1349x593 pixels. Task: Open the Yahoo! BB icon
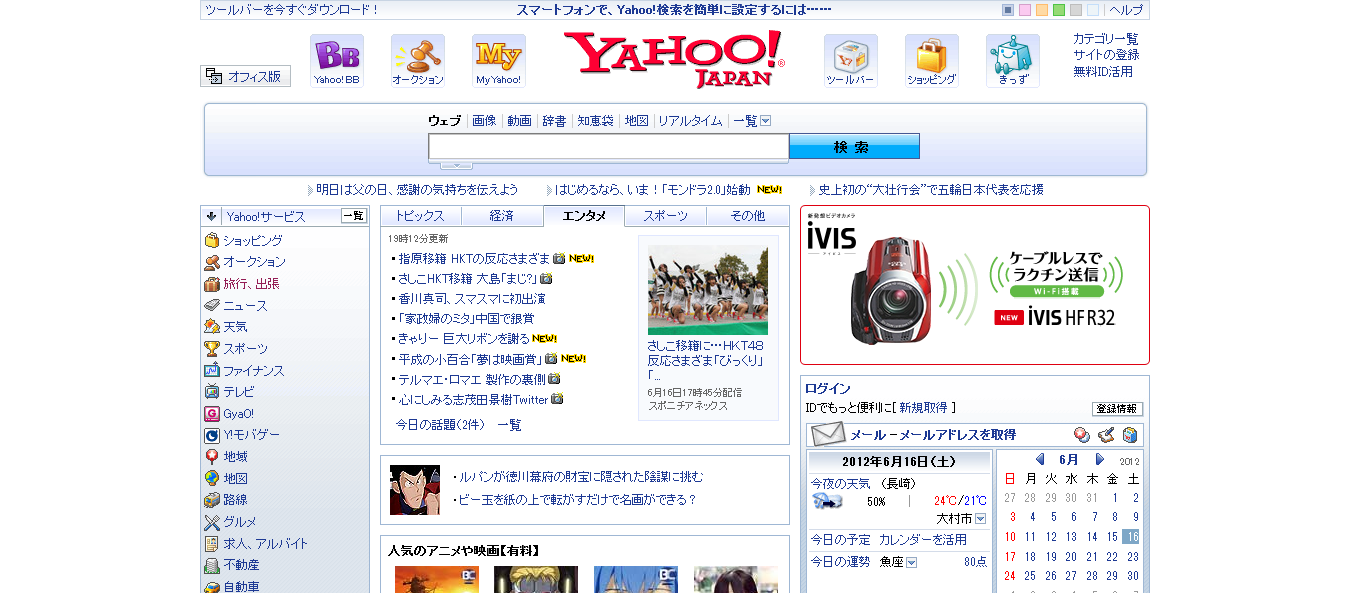[x=336, y=60]
